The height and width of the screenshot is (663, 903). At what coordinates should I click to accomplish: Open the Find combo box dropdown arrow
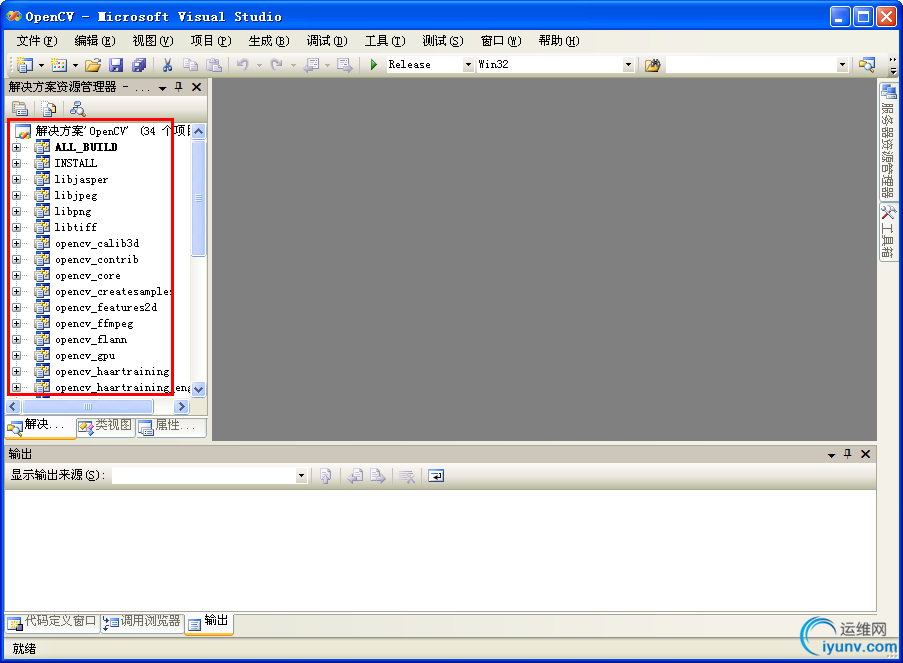tap(842, 65)
